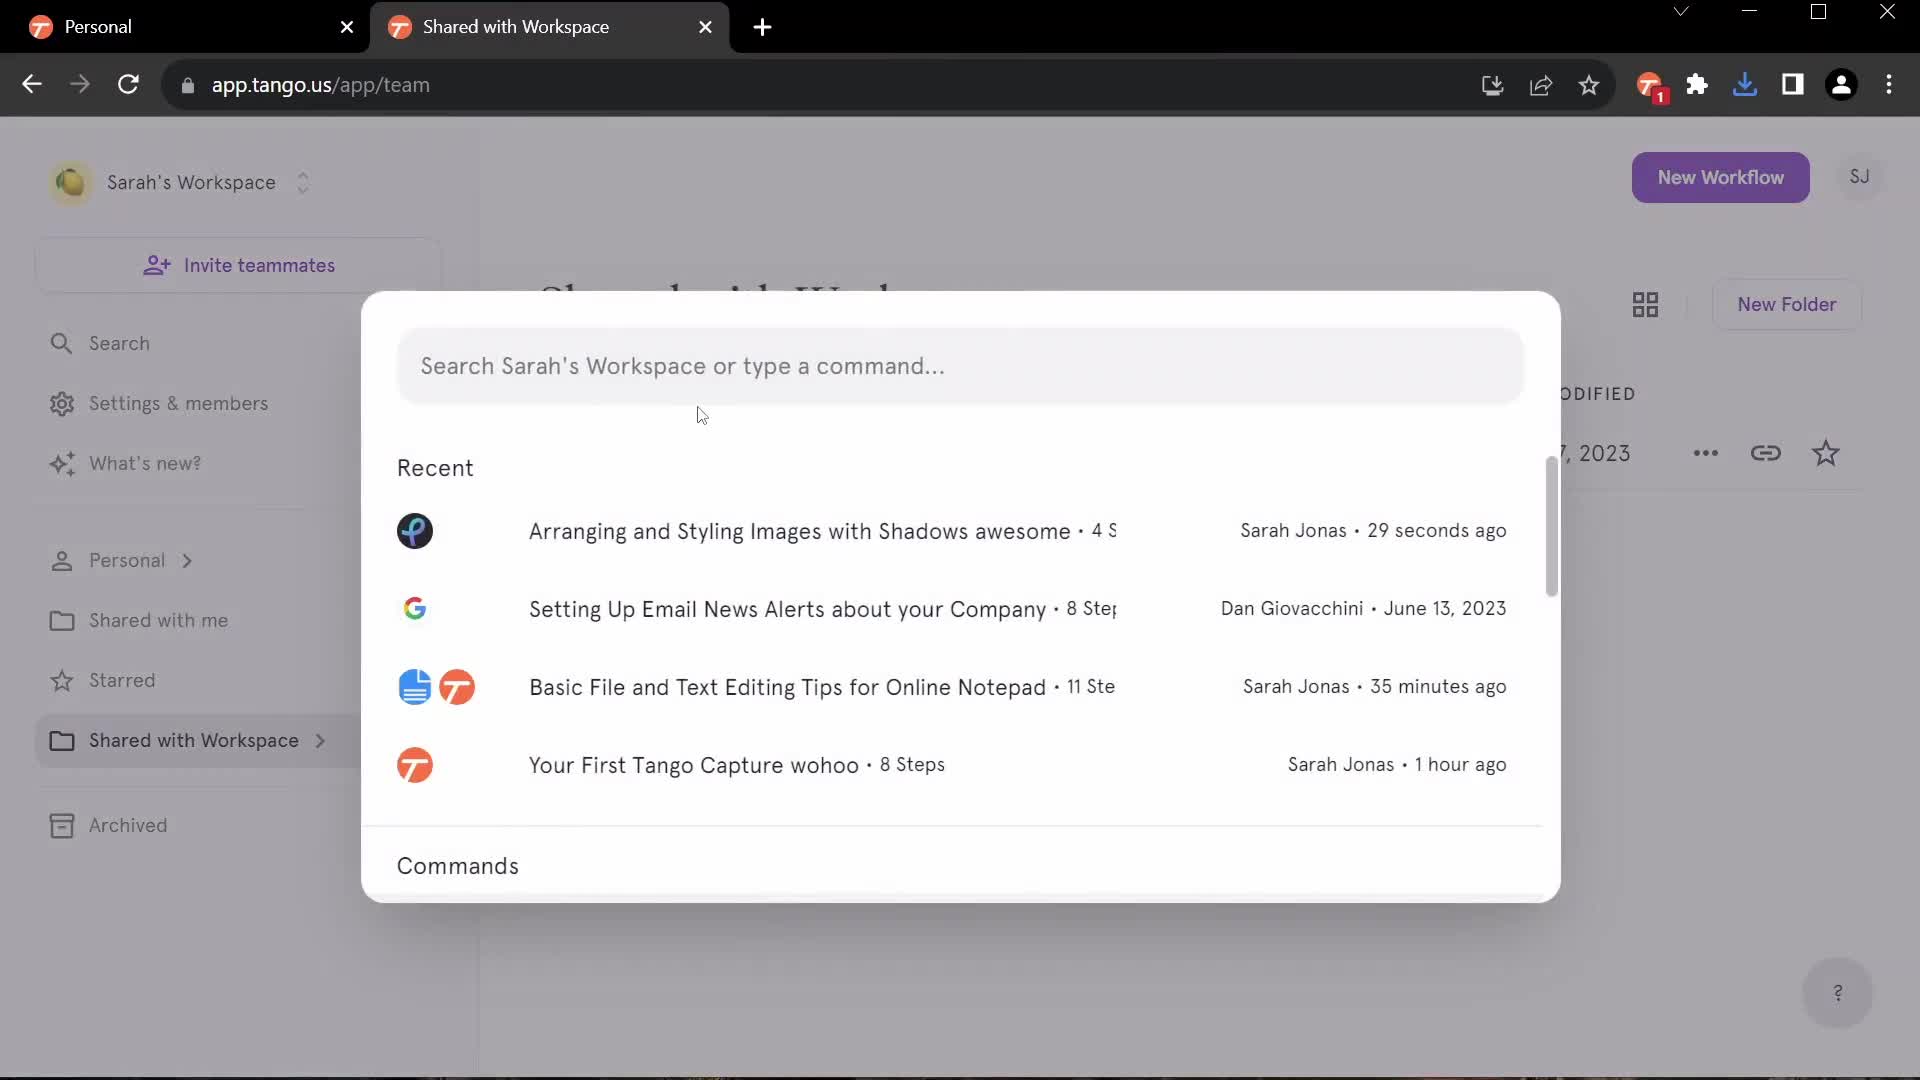Switch to the Personal browser tab

(x=185, y=27)
